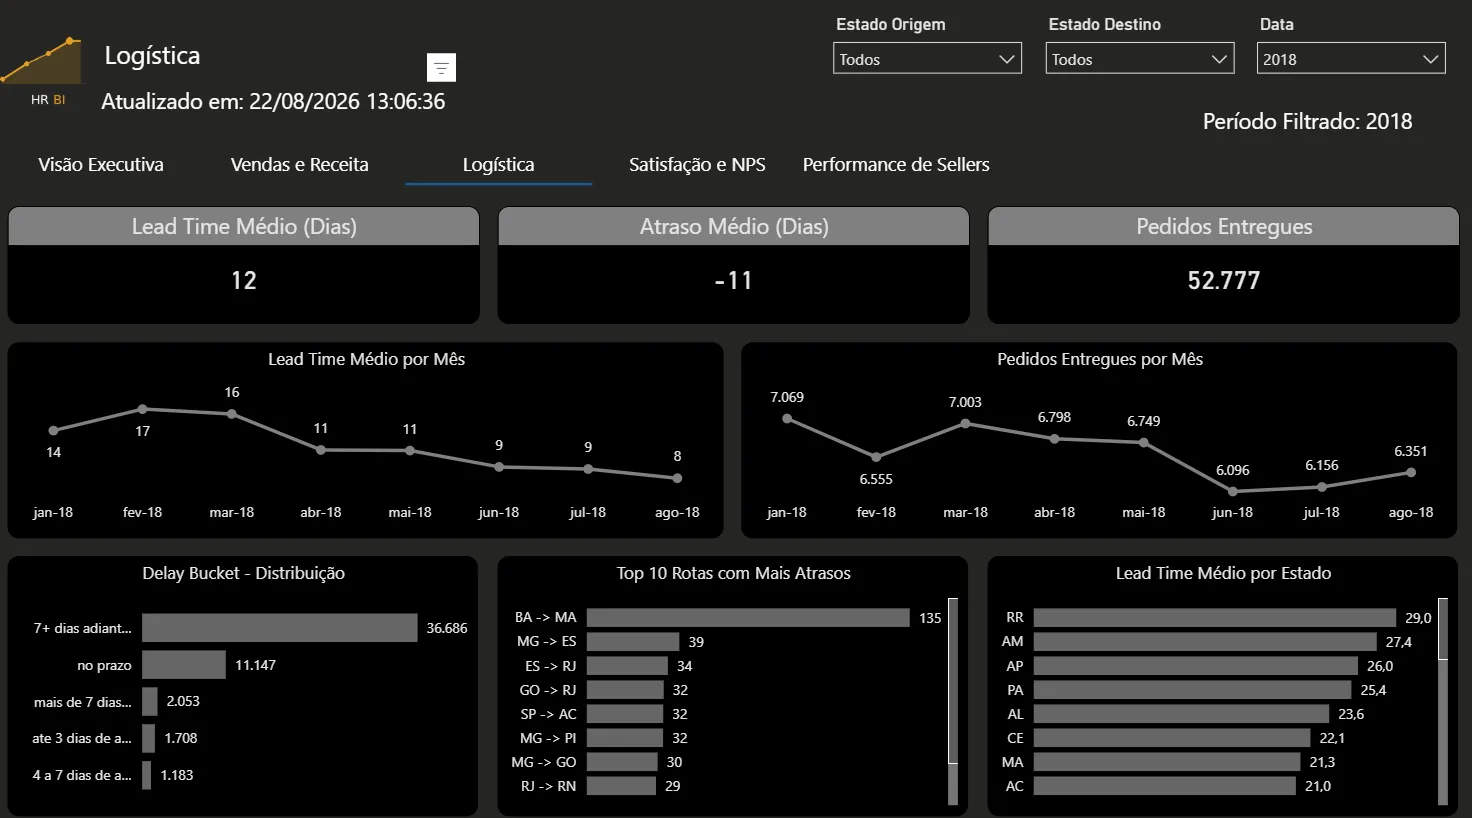The image size is (1472, 818).
Task: Open the Estado Destino dropdown
Action: tap(1140, 58)
